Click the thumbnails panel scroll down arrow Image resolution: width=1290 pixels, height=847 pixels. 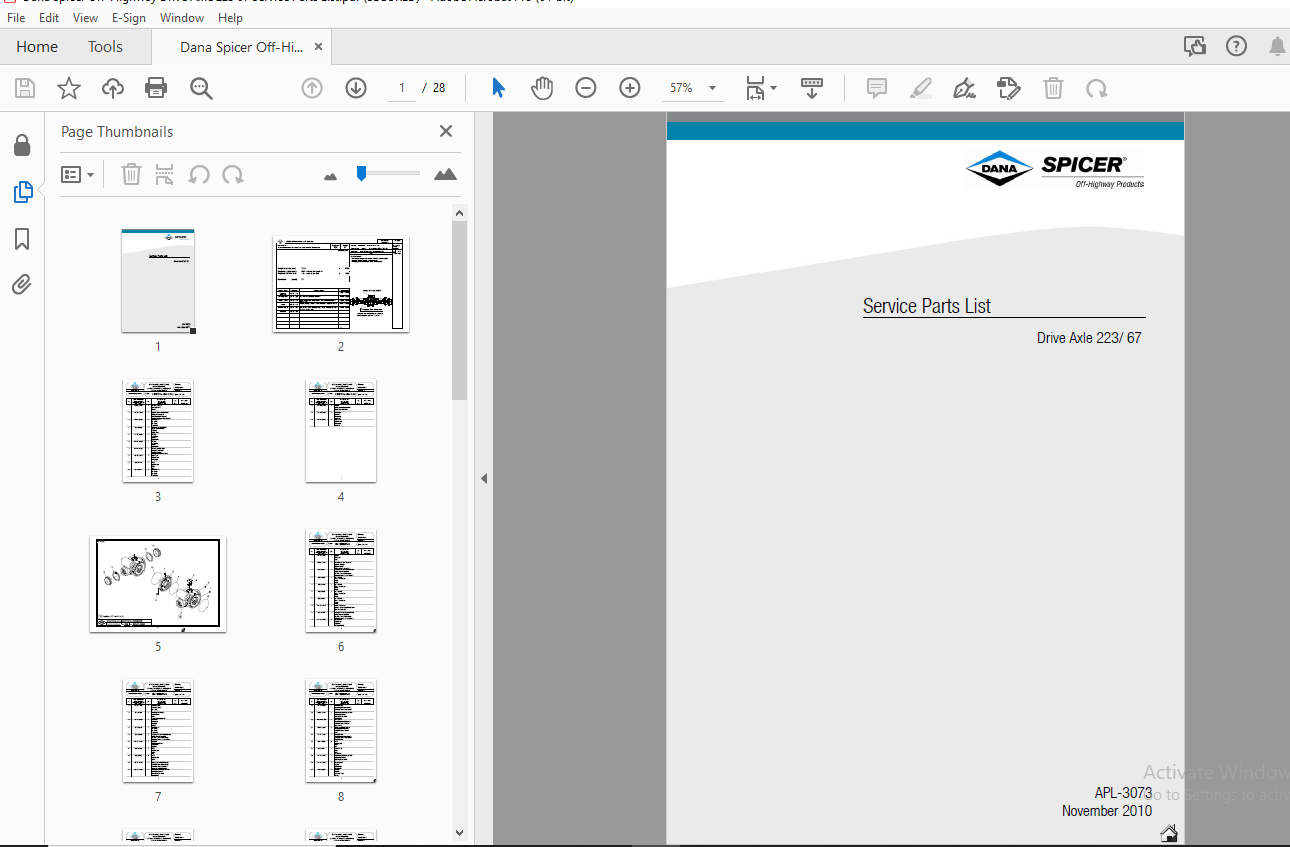459,832
